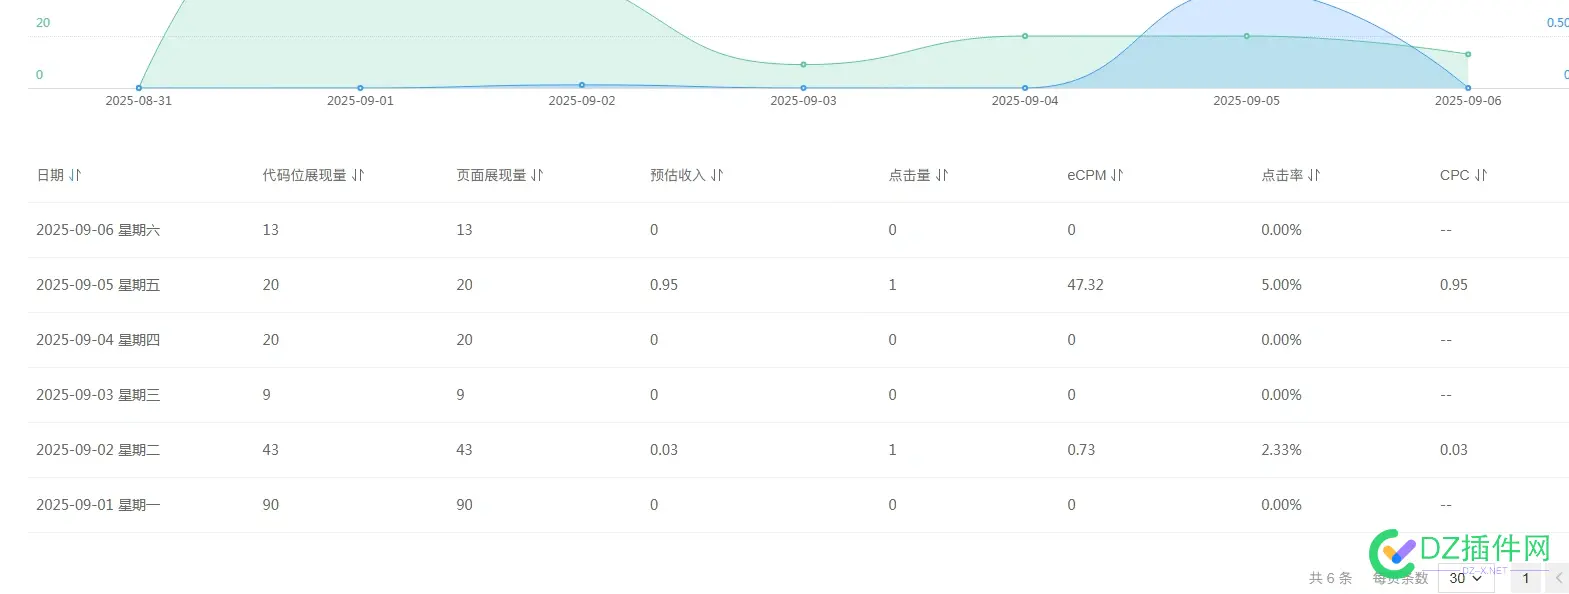
Task: Sort by eCPM sort icon
Action: 1117,175
